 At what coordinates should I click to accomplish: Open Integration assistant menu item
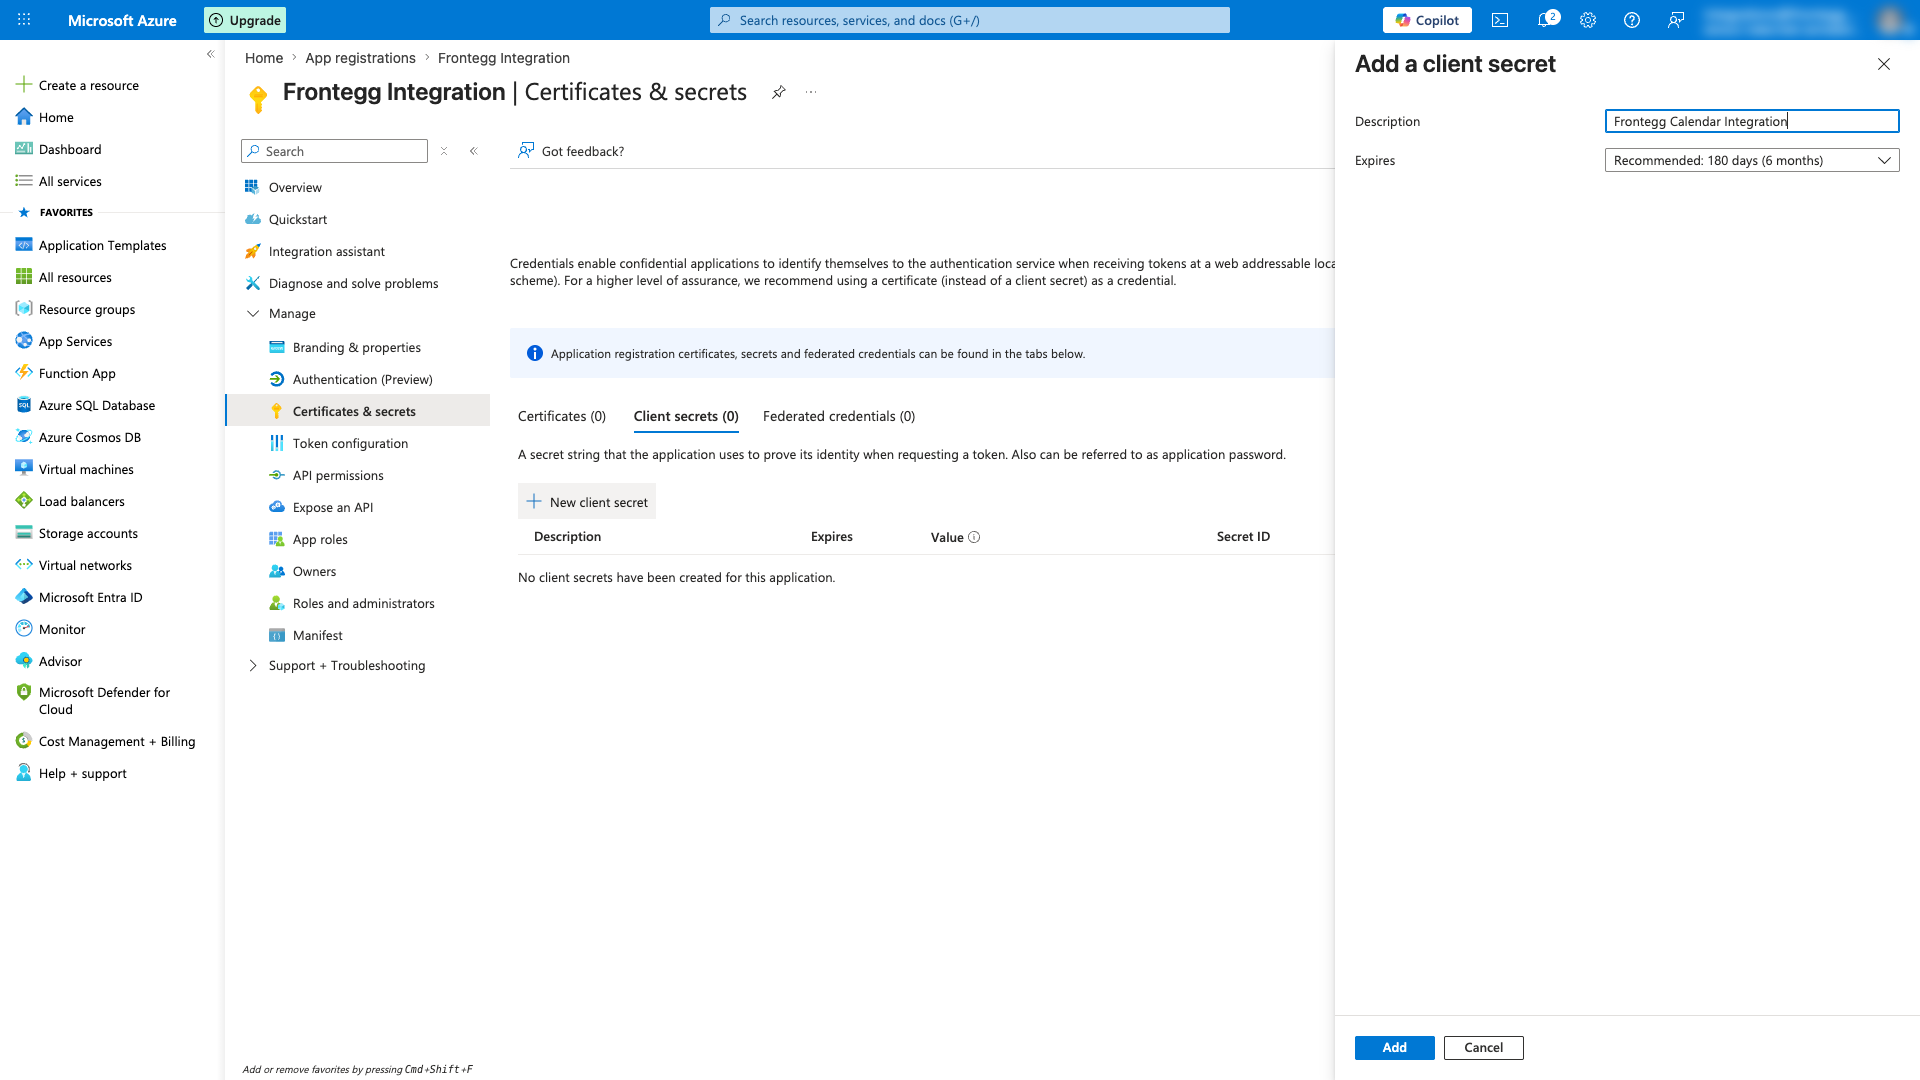coord(327,251)
